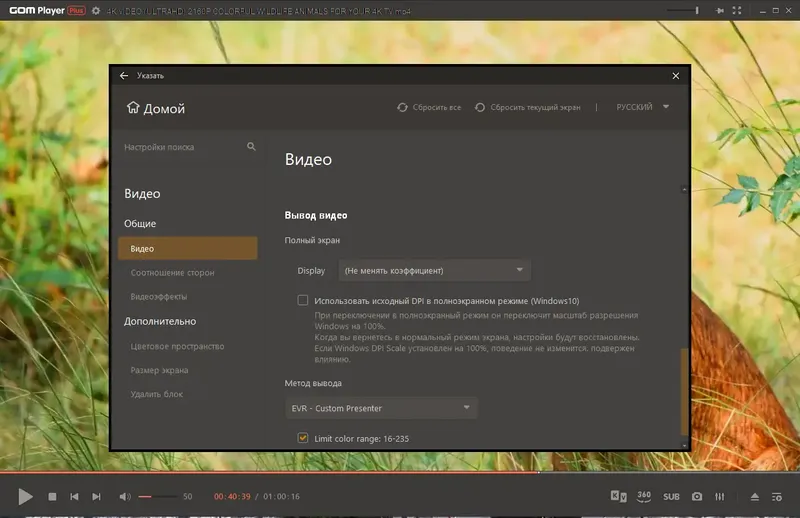Skip to the next track

click(x=96, y=497)
